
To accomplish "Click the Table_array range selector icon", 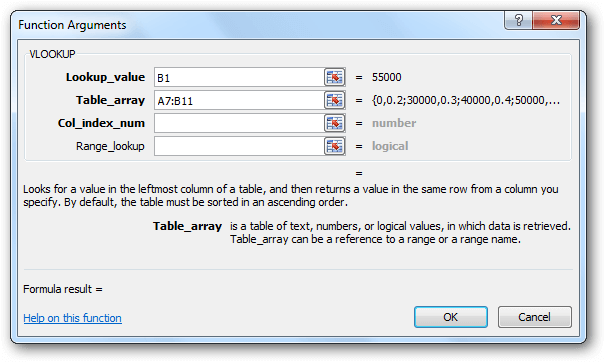I will coord(335,100).
